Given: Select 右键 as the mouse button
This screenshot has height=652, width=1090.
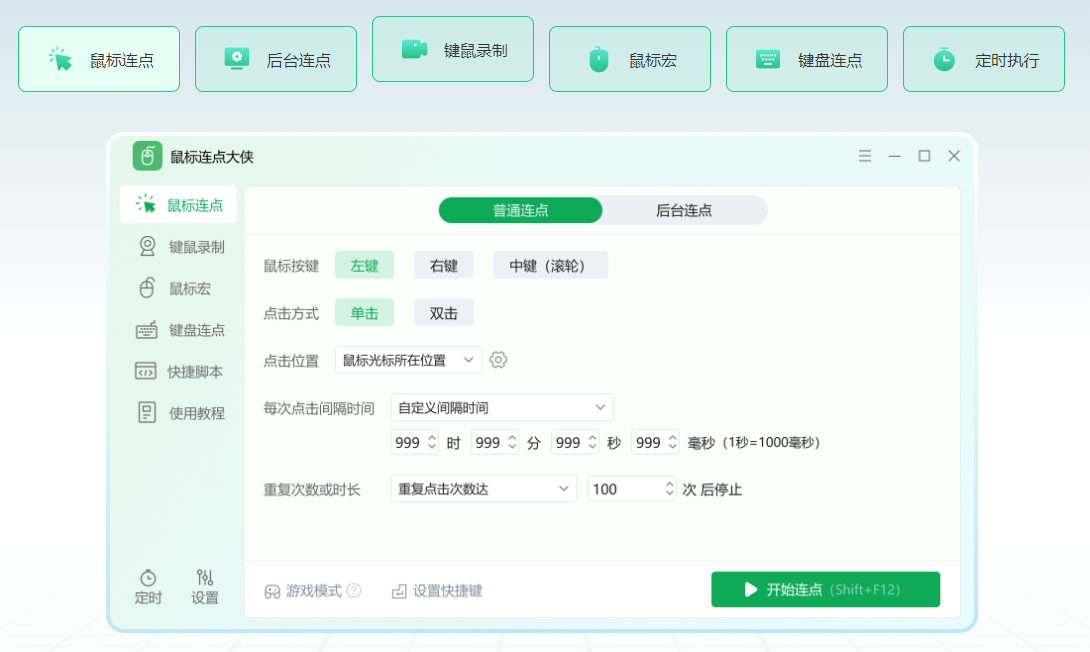Looking at the screenshot, I should pyautogui.click(x=443, y=264).
